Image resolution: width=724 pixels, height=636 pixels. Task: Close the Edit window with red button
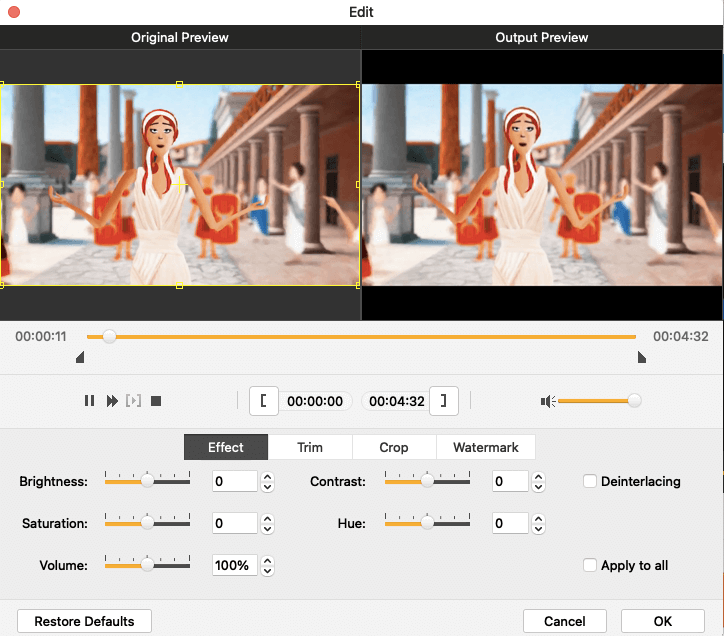click(14, 12)
